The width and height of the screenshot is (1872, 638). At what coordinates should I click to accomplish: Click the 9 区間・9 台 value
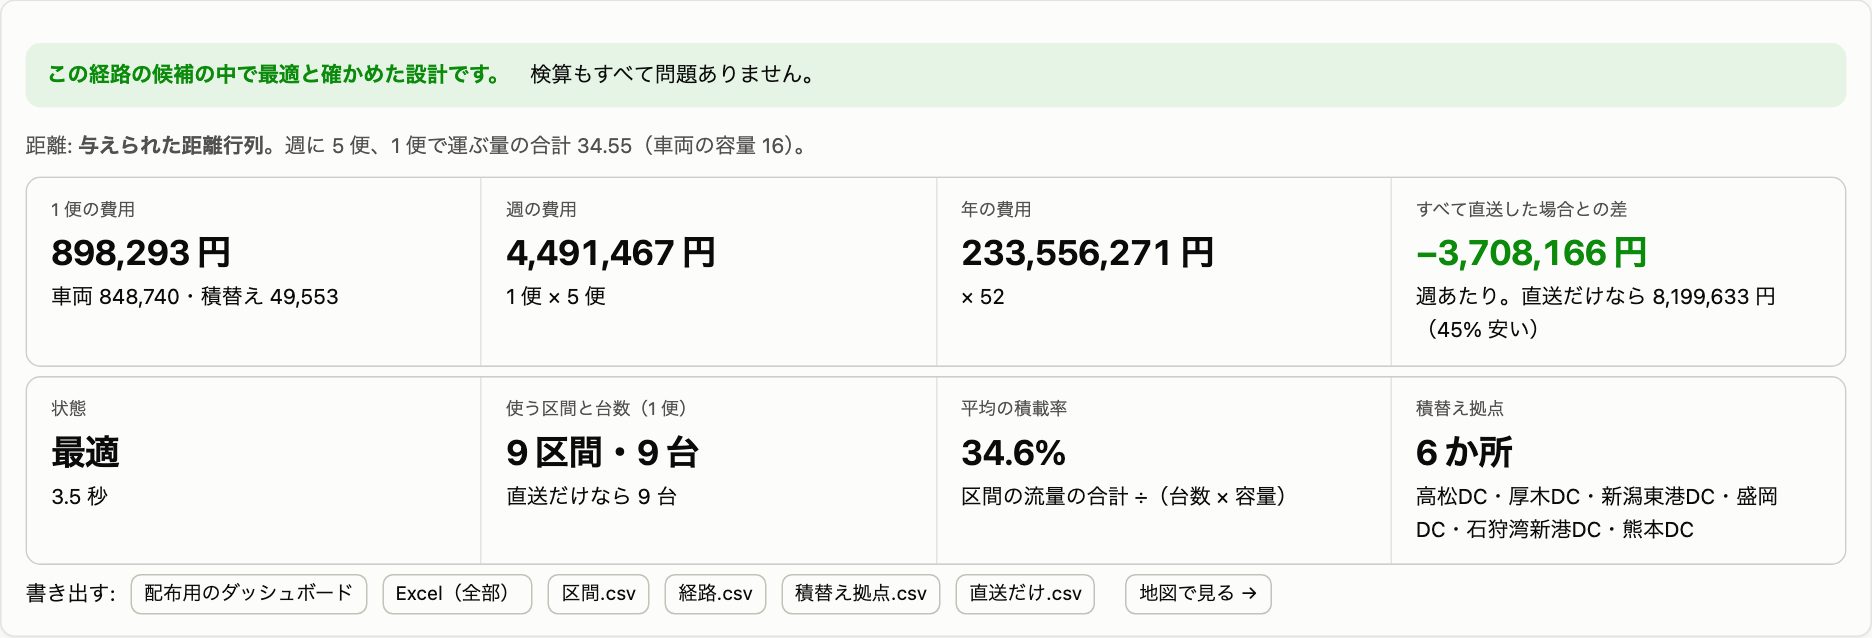point(602,453)
